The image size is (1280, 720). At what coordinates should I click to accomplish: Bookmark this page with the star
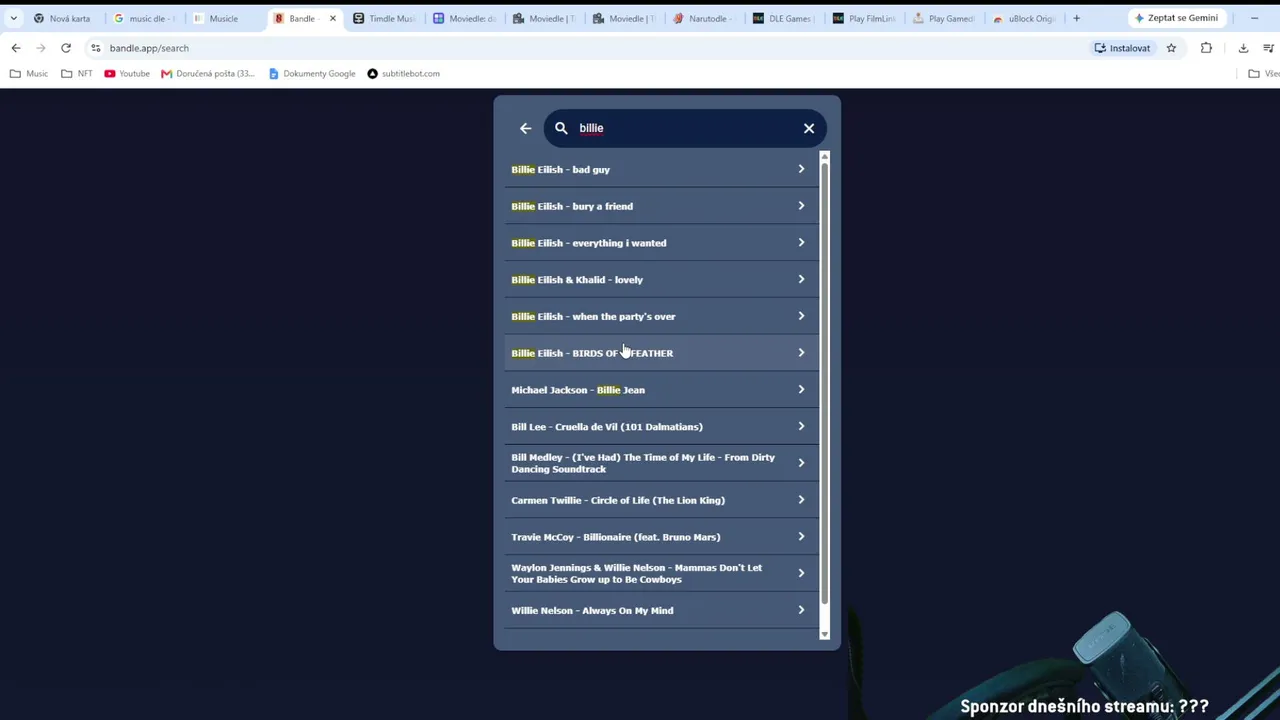[1171, 48]
